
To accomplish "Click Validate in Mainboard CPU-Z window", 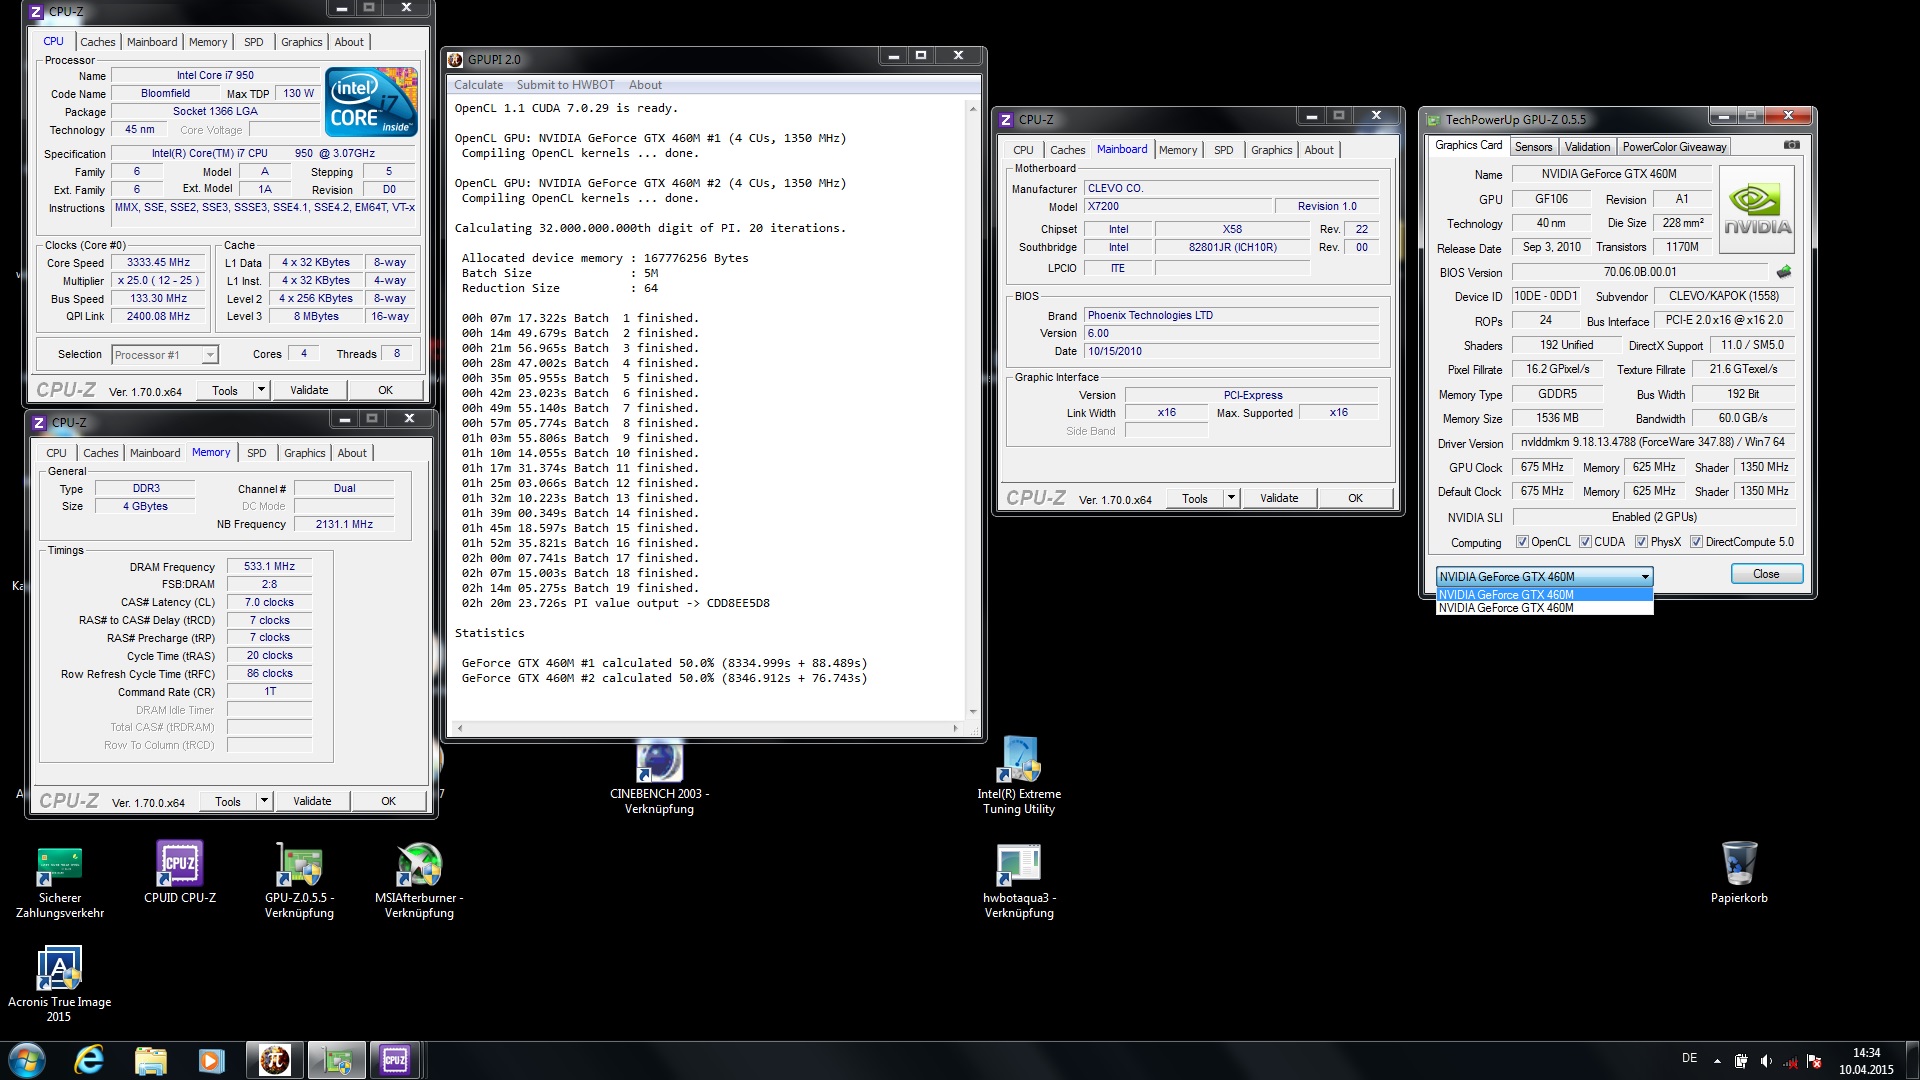I will (1279, 498).
